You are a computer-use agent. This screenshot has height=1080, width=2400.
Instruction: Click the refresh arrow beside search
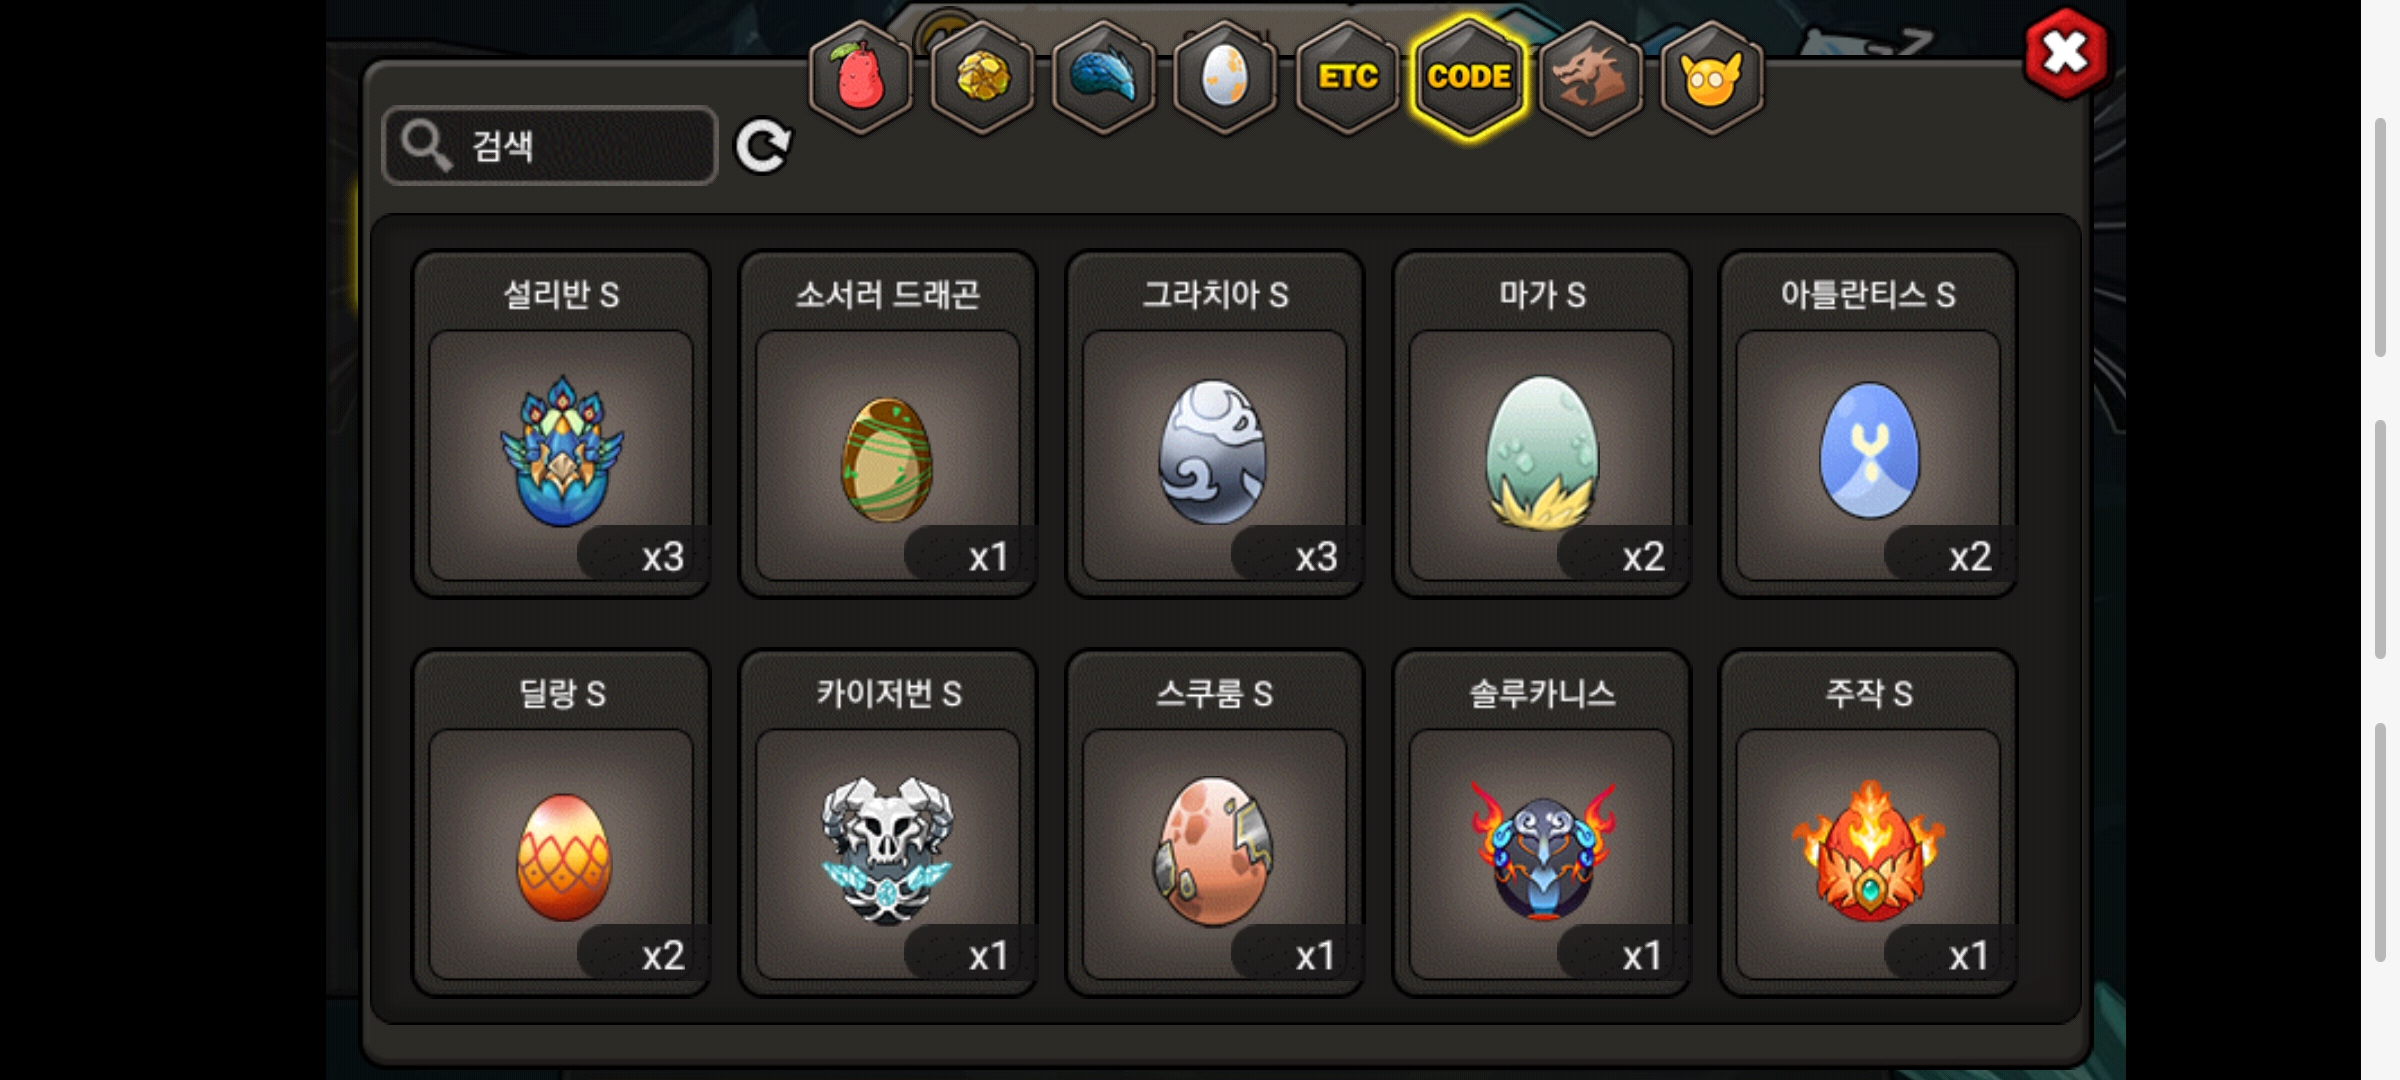[763, 147]
